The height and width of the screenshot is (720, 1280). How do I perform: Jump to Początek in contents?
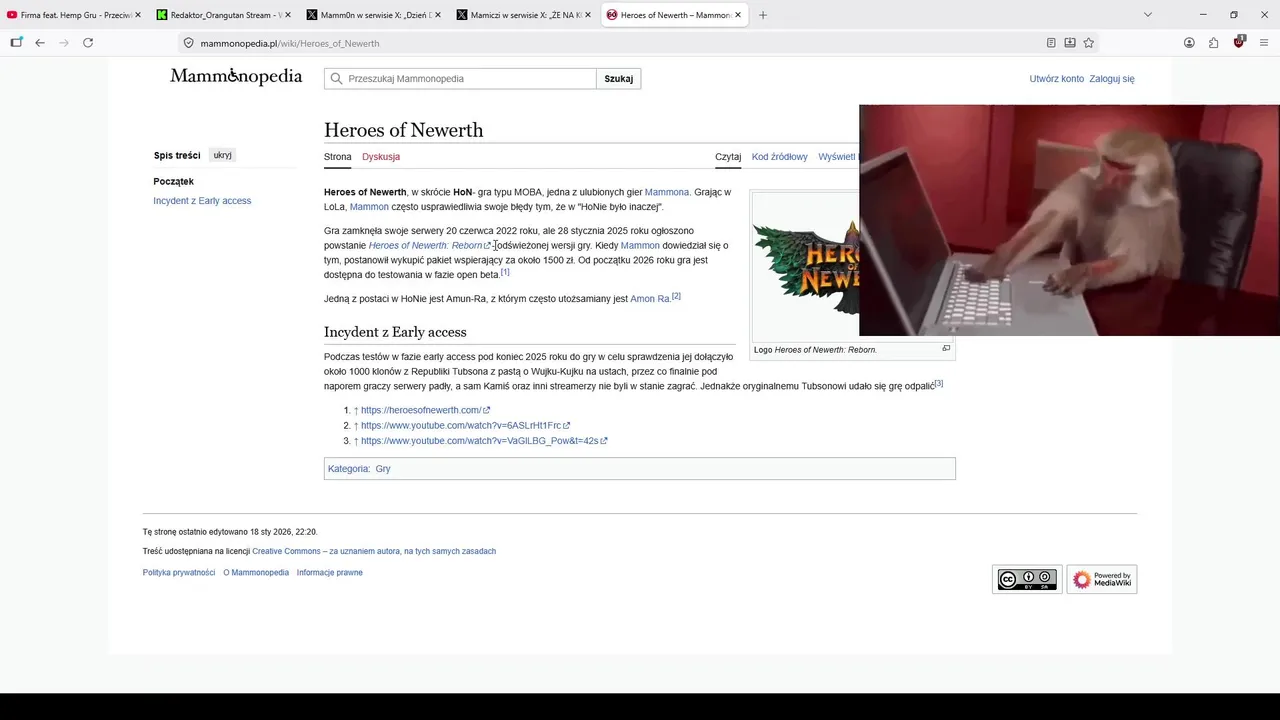174,181
